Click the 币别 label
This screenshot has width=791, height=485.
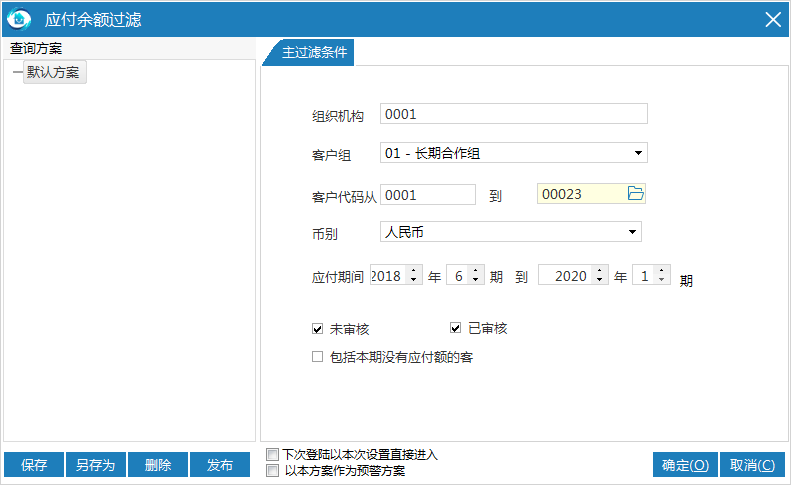click(325, 234)
